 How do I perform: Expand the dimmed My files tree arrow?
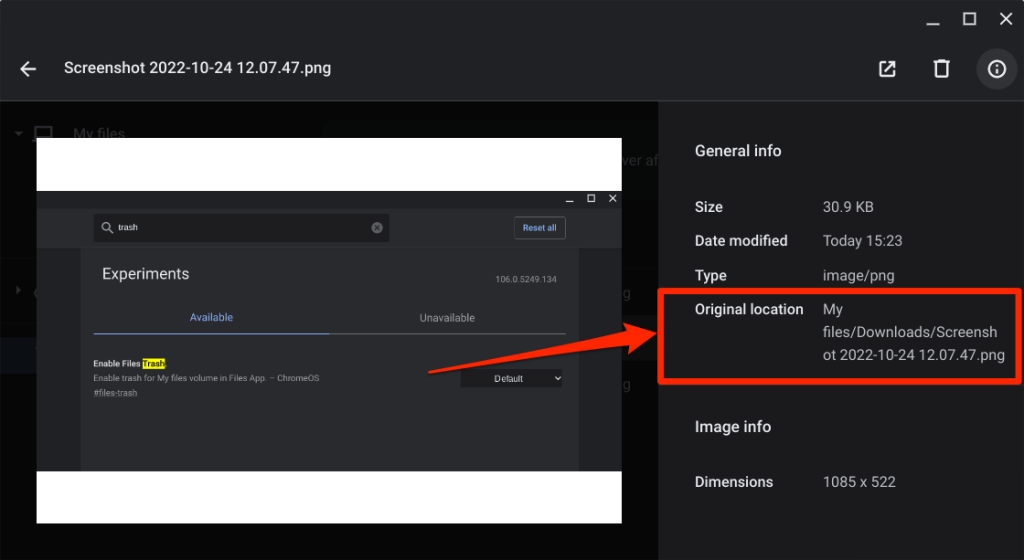coord(19,133)
